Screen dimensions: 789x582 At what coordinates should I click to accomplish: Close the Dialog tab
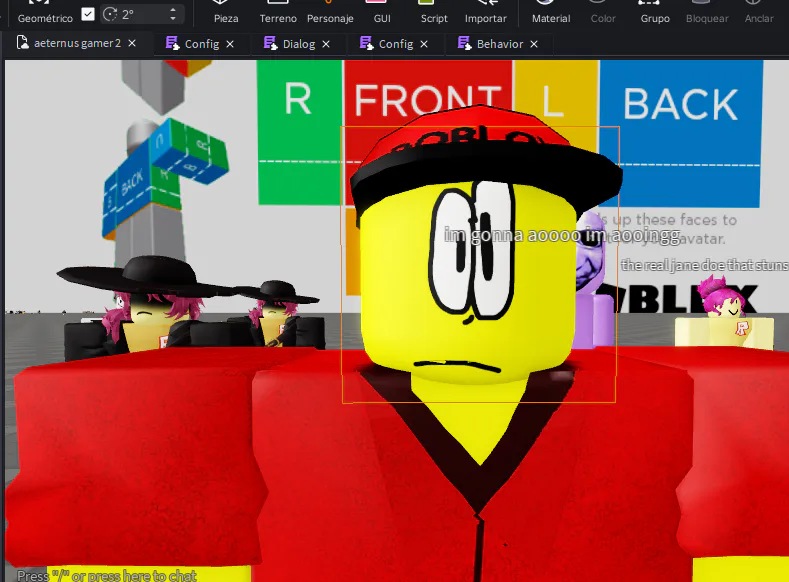(326, 44)
